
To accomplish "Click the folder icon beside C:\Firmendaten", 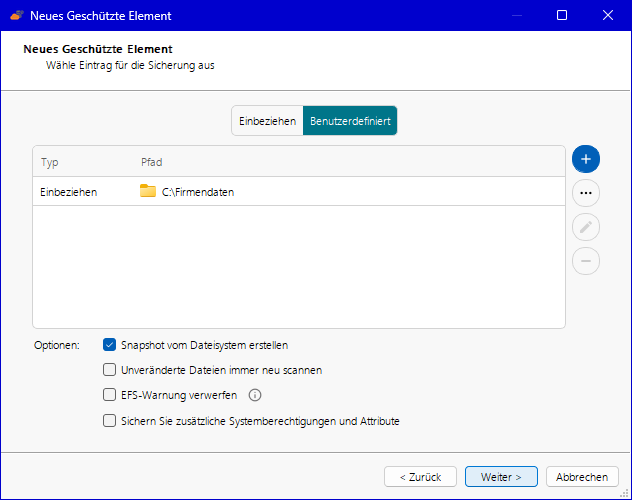I will point(148,191).
